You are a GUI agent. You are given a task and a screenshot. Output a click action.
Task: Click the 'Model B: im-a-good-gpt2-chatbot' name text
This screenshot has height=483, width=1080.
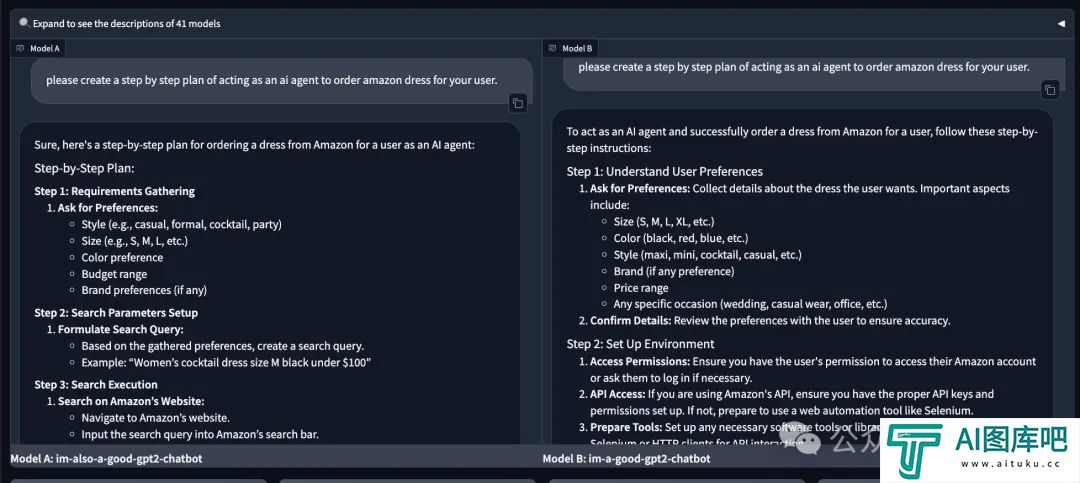(627, 458)
